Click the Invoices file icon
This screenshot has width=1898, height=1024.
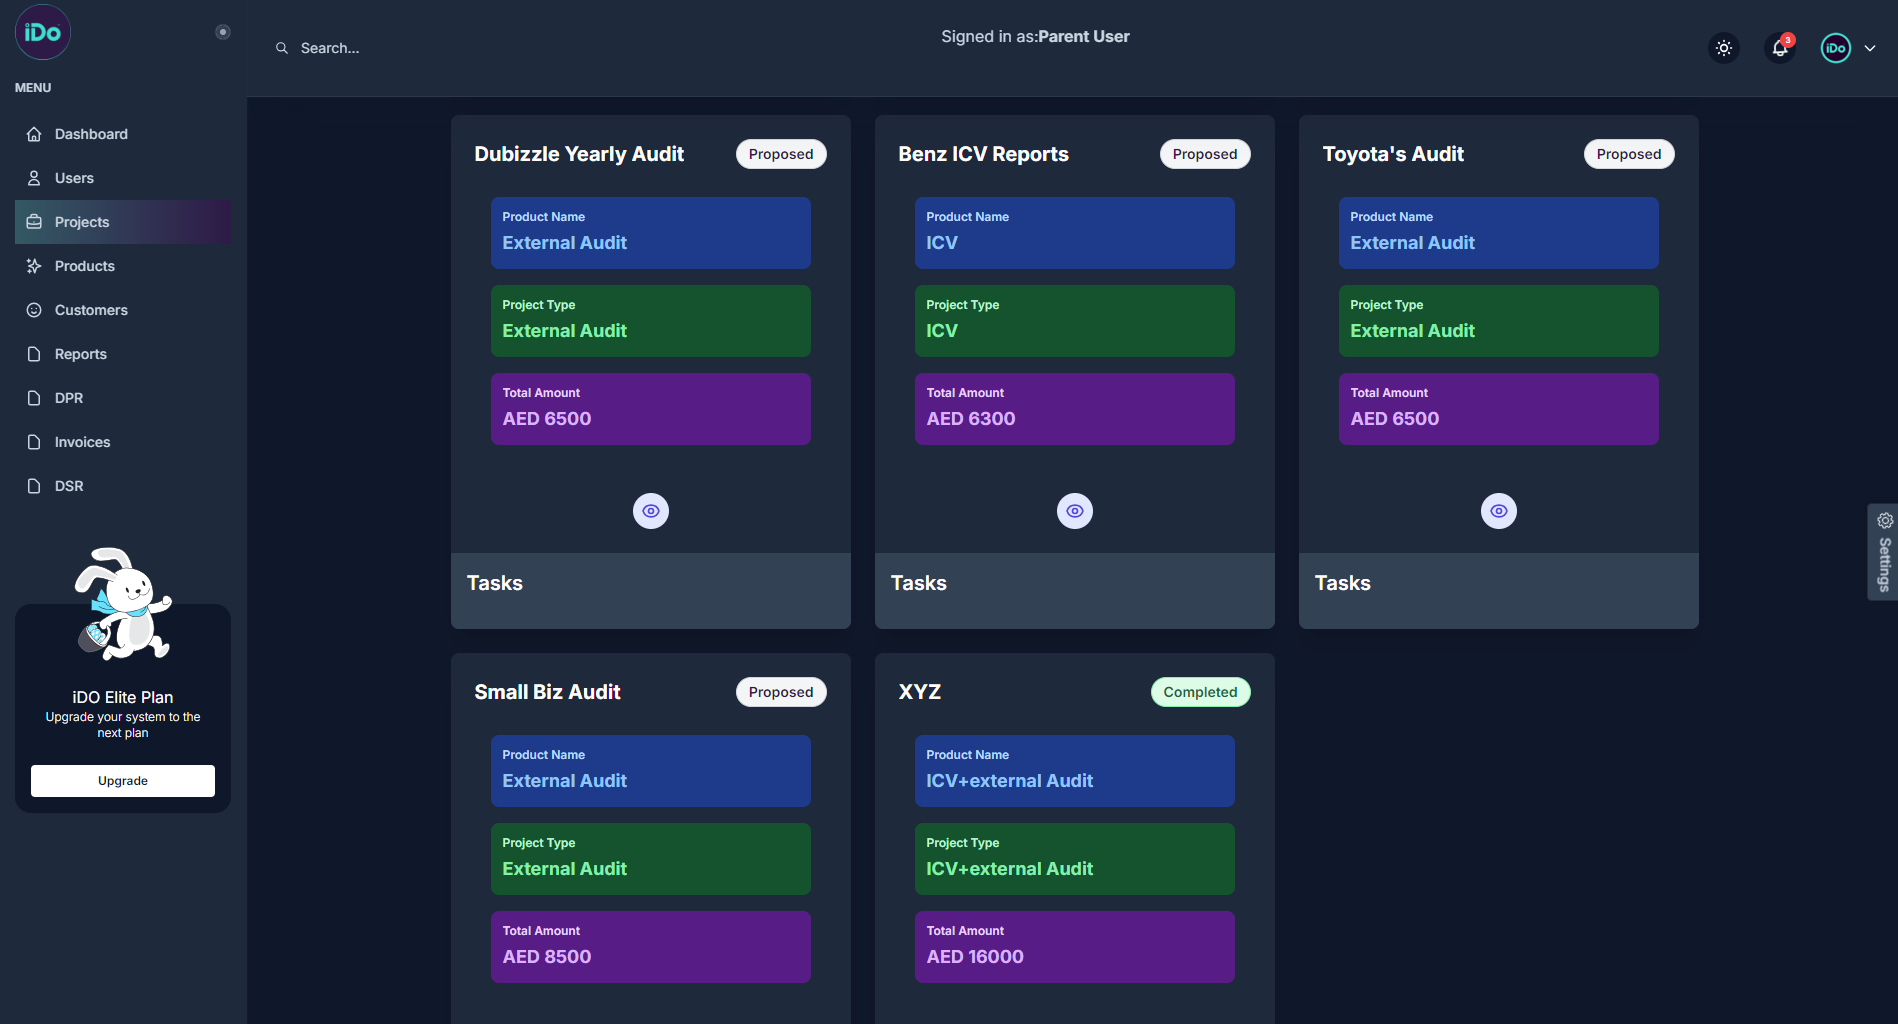pyautogui.click(x=34, y=442)
